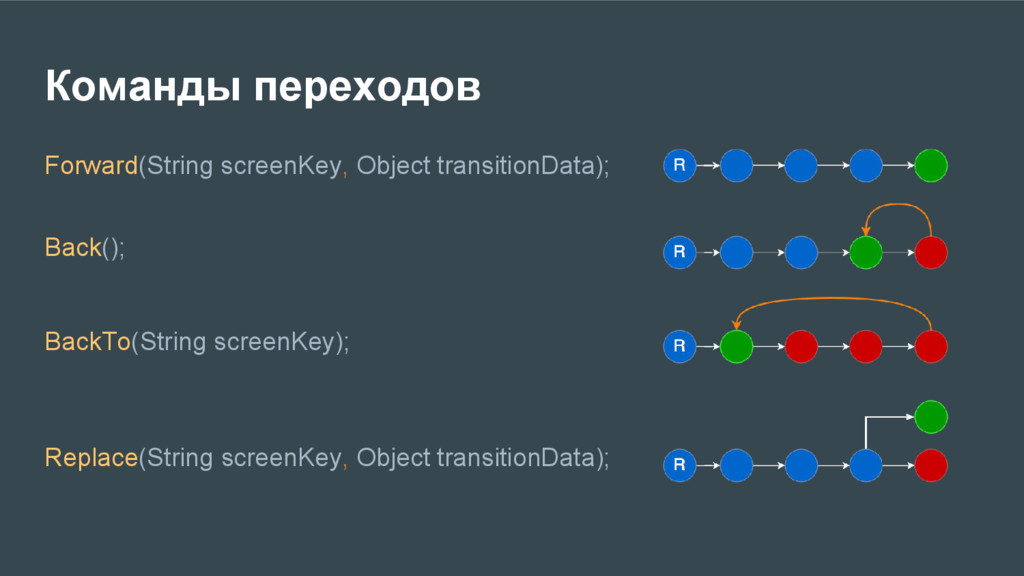Click the red node in Replace diagram
Image resolution: width=1024 pixels, height=576 pixels.
[931, 465]
